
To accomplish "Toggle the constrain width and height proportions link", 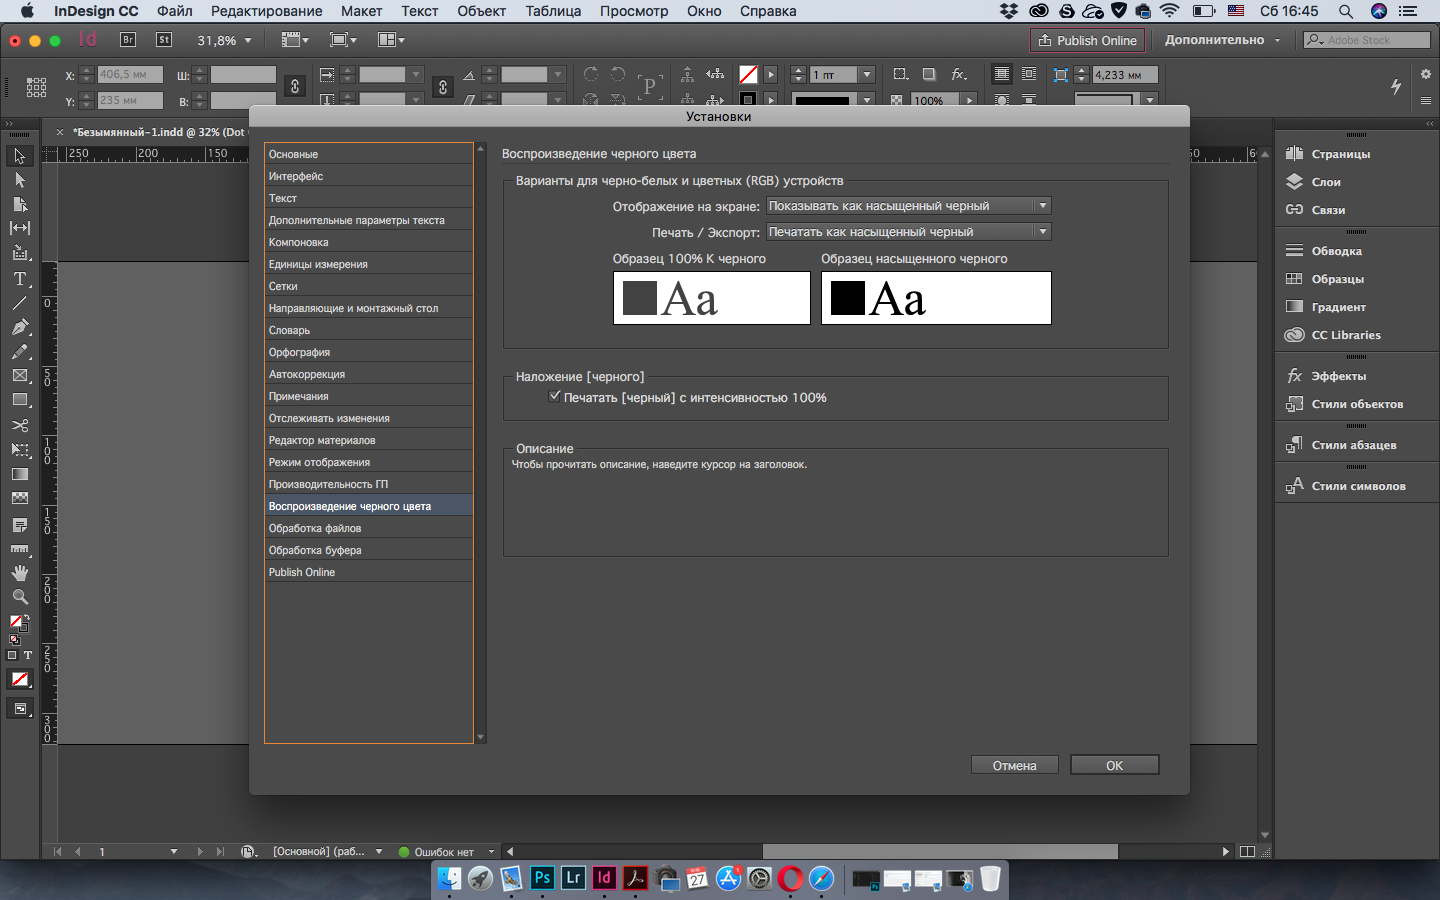I will click(x=295, y=87).
